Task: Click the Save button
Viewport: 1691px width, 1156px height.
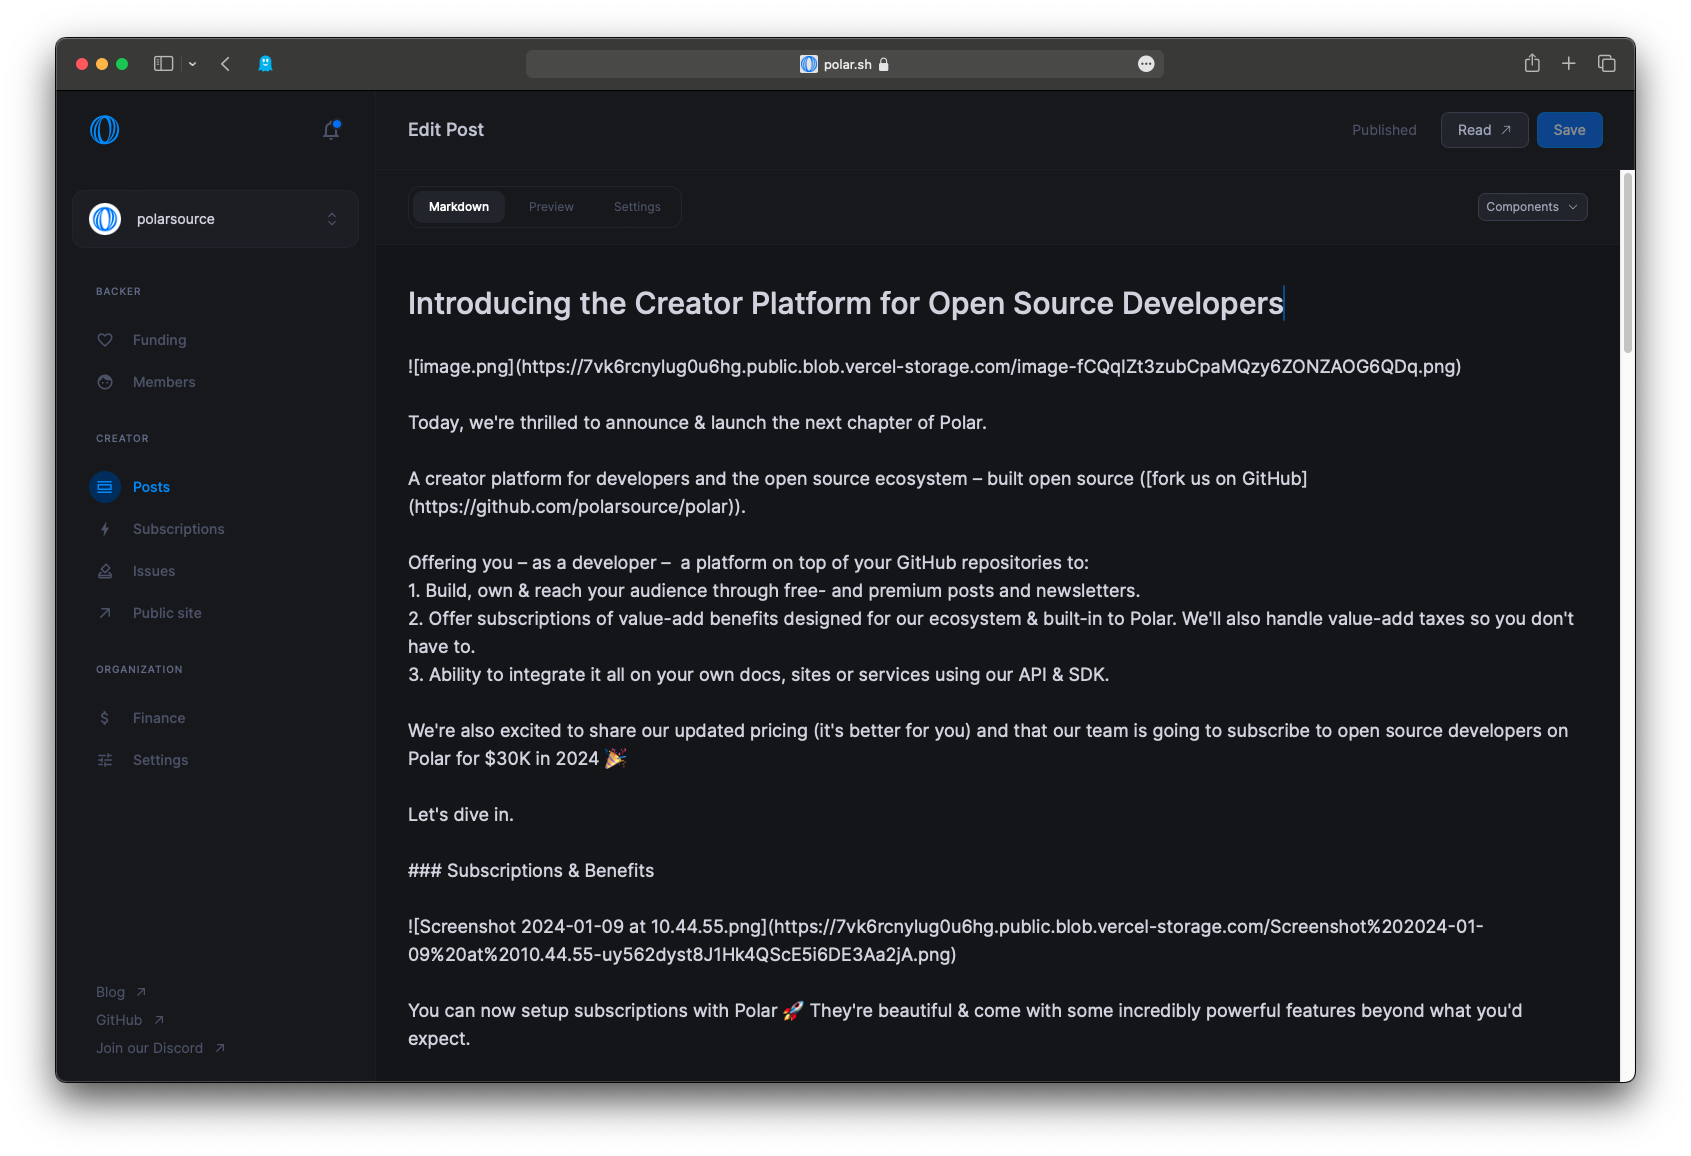Action: 1569,130
